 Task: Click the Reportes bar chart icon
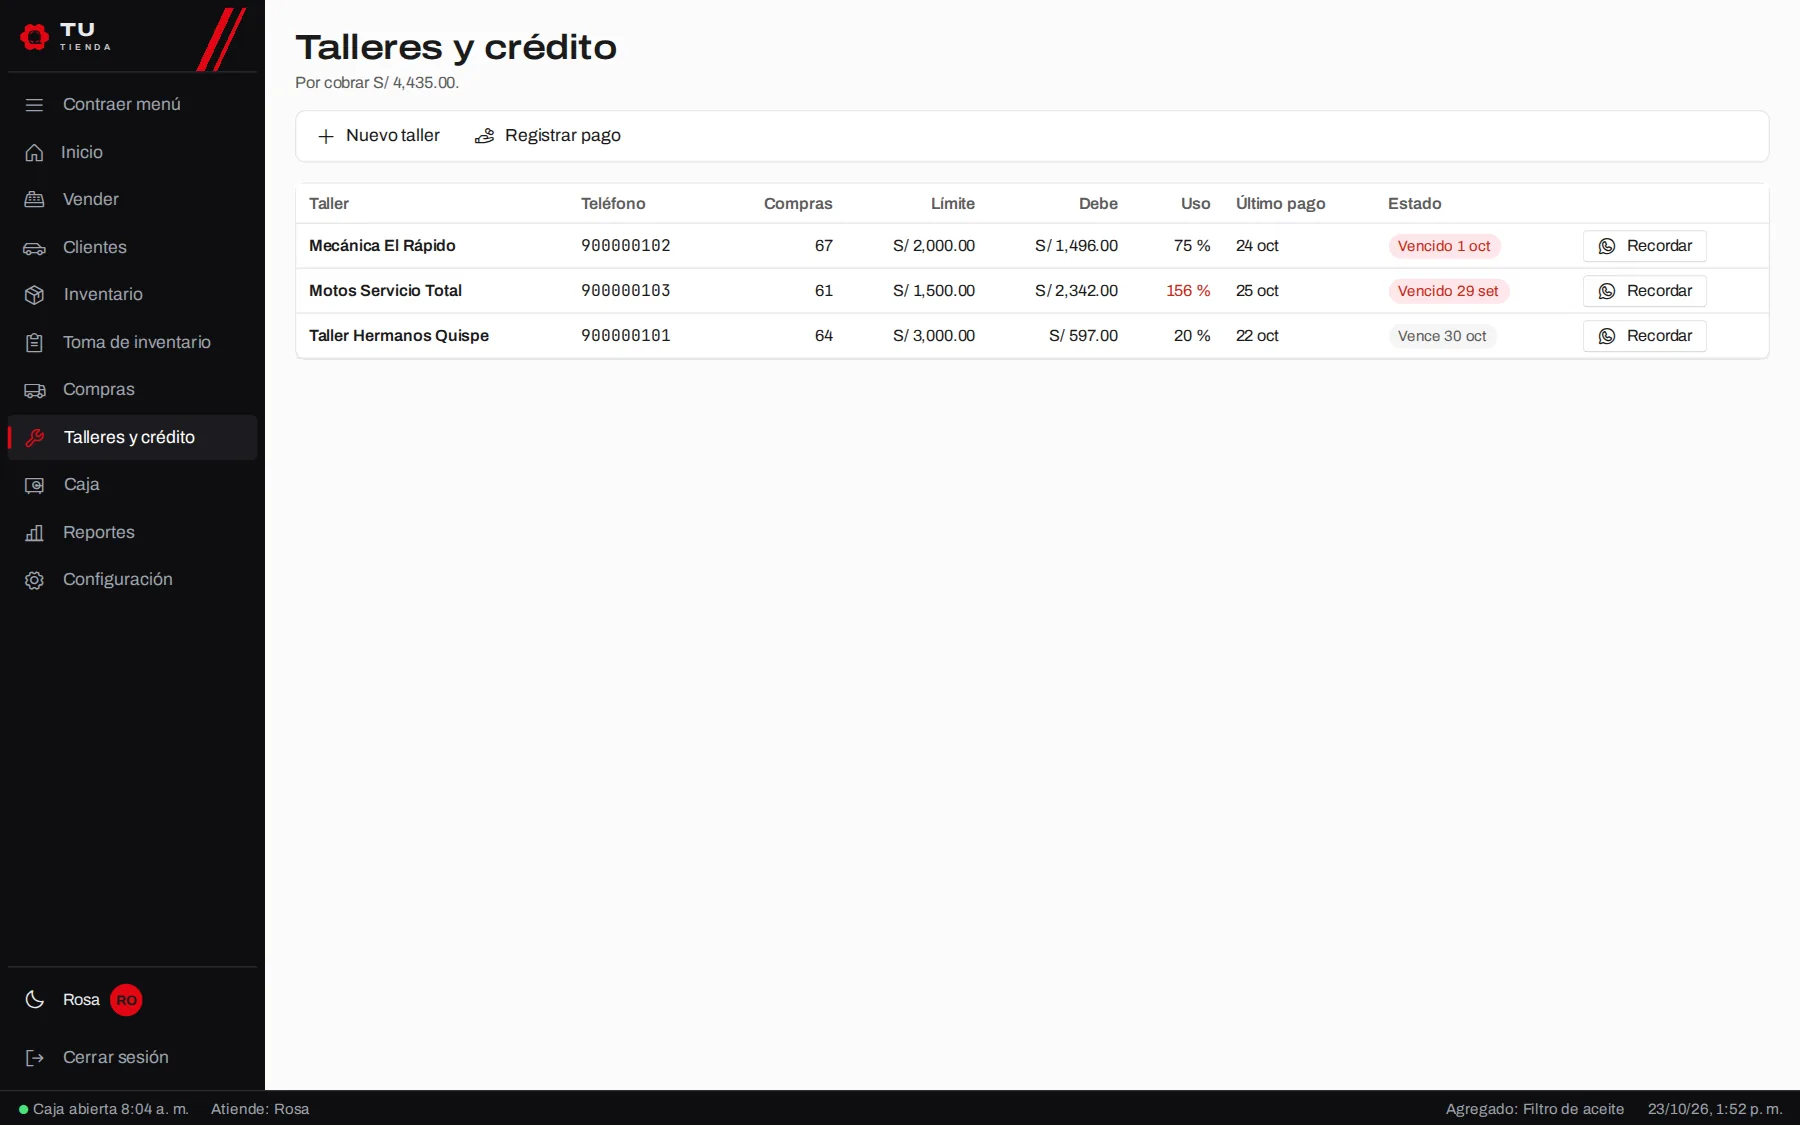coord(34,533)
